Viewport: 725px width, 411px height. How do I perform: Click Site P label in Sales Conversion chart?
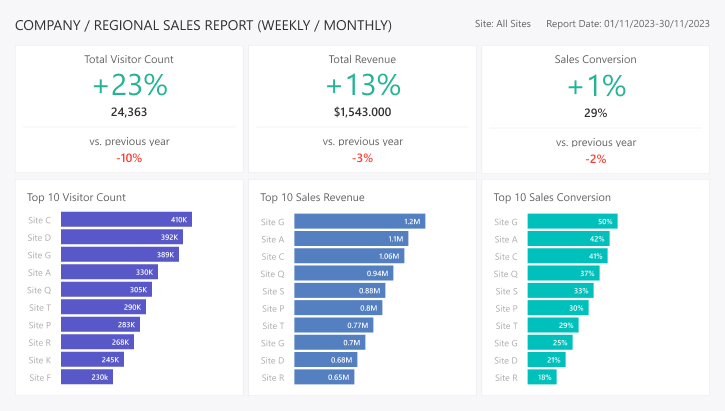506,309
